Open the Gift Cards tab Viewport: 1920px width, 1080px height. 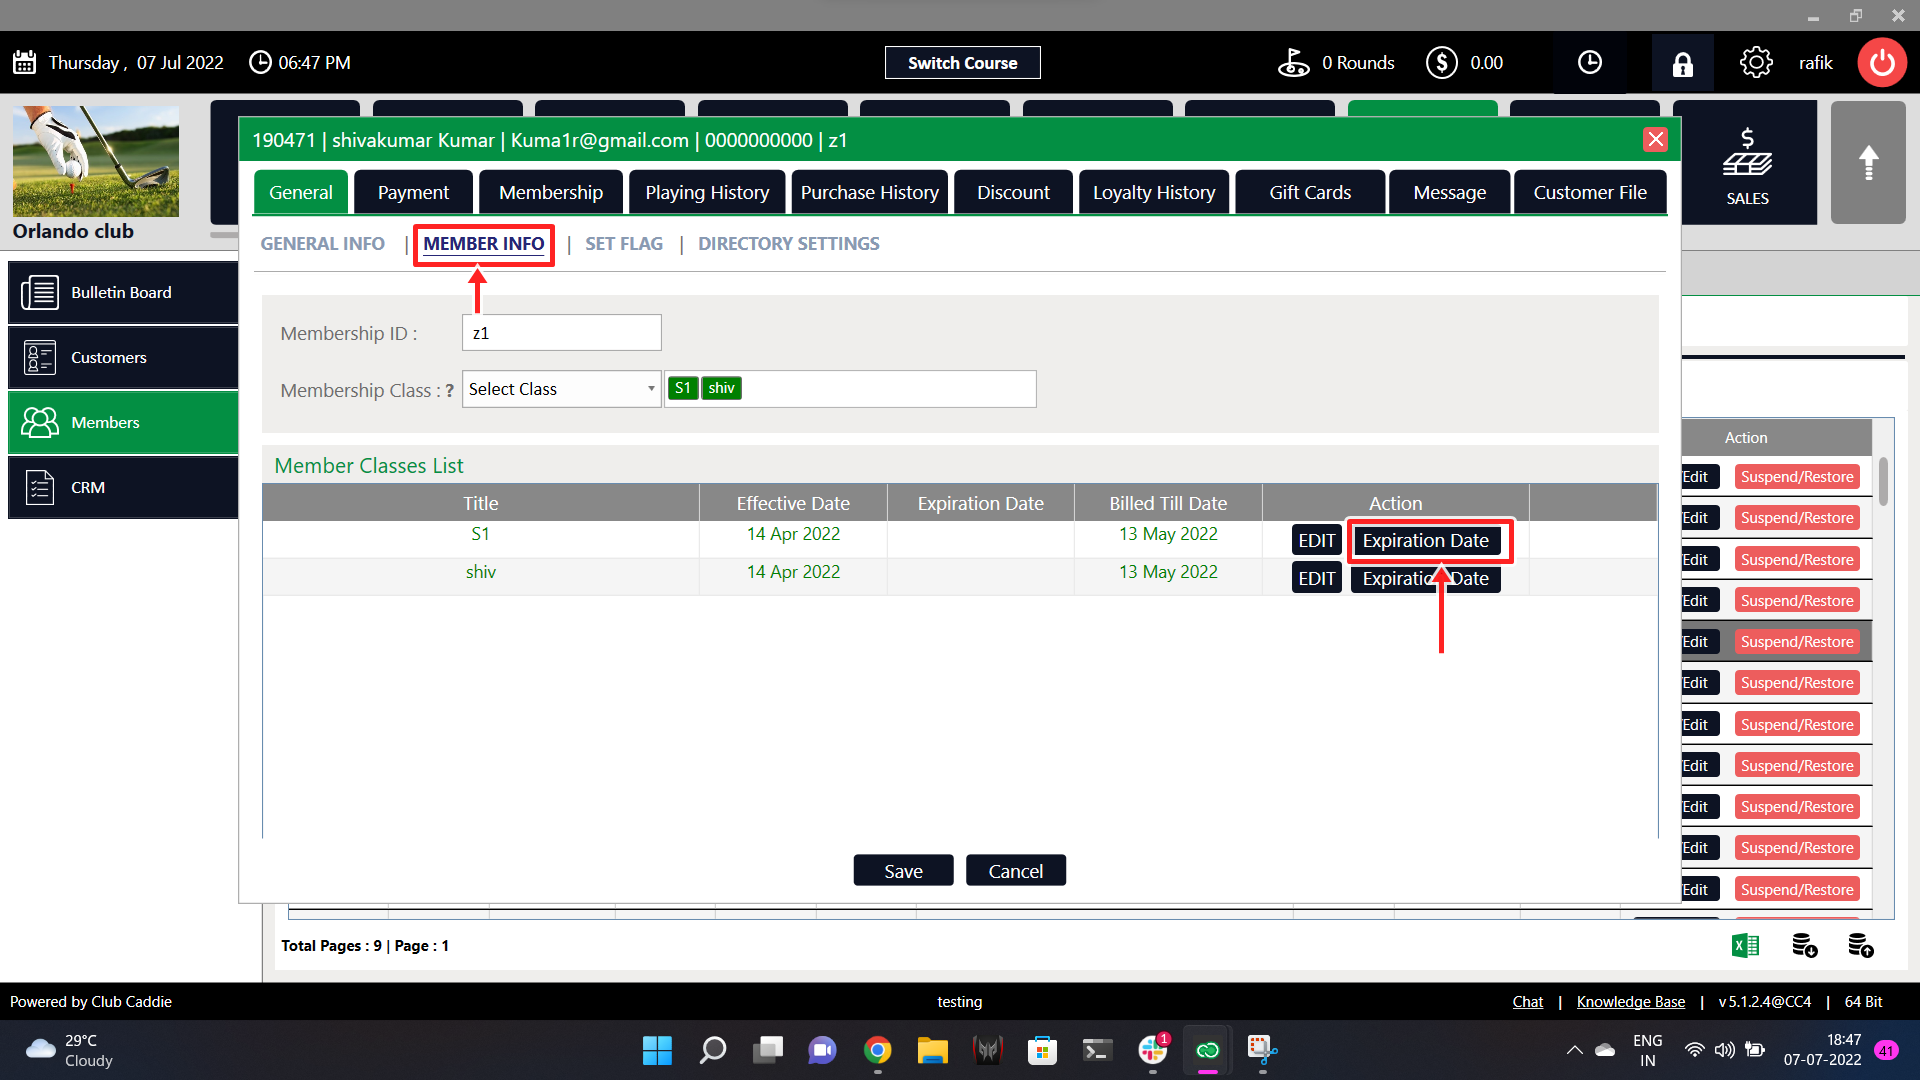[x=1310, y=193]
